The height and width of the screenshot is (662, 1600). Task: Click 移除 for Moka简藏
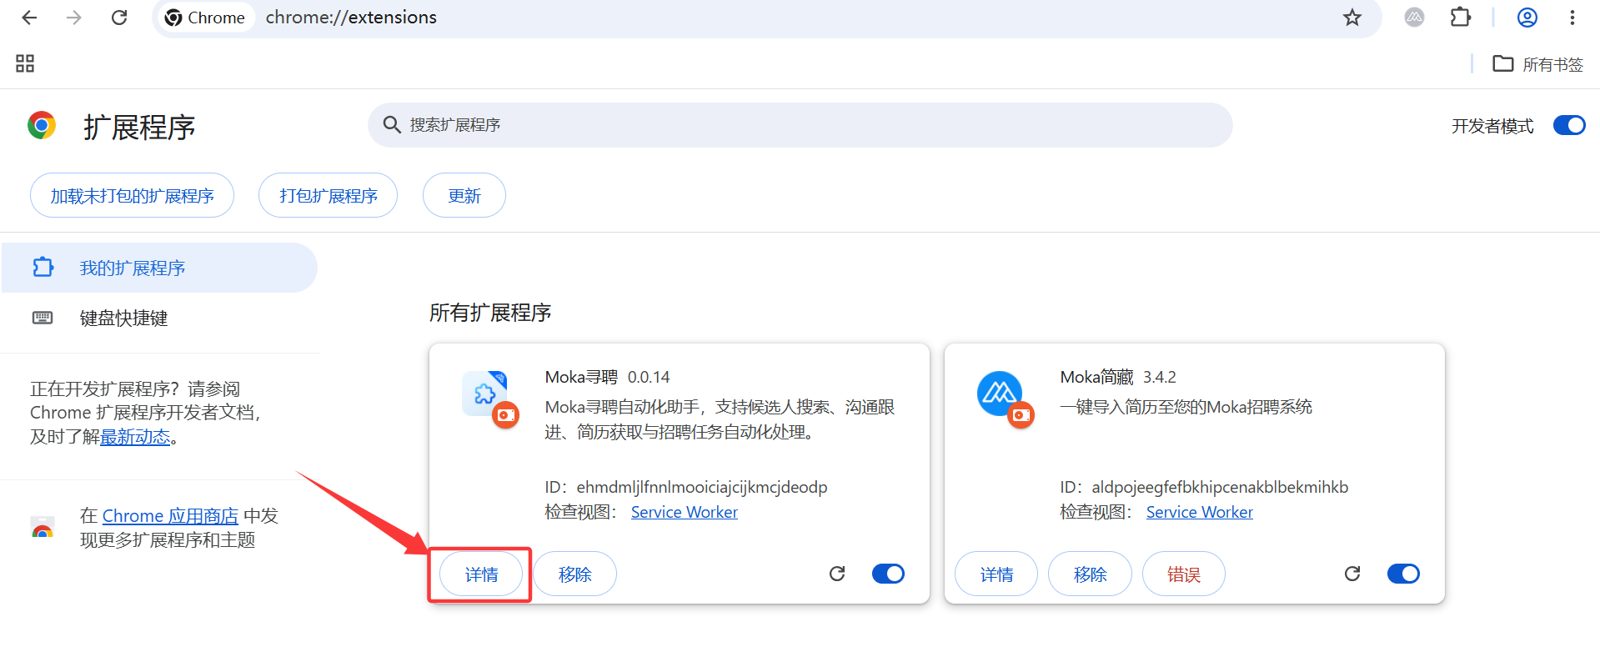pos(1090,574)
